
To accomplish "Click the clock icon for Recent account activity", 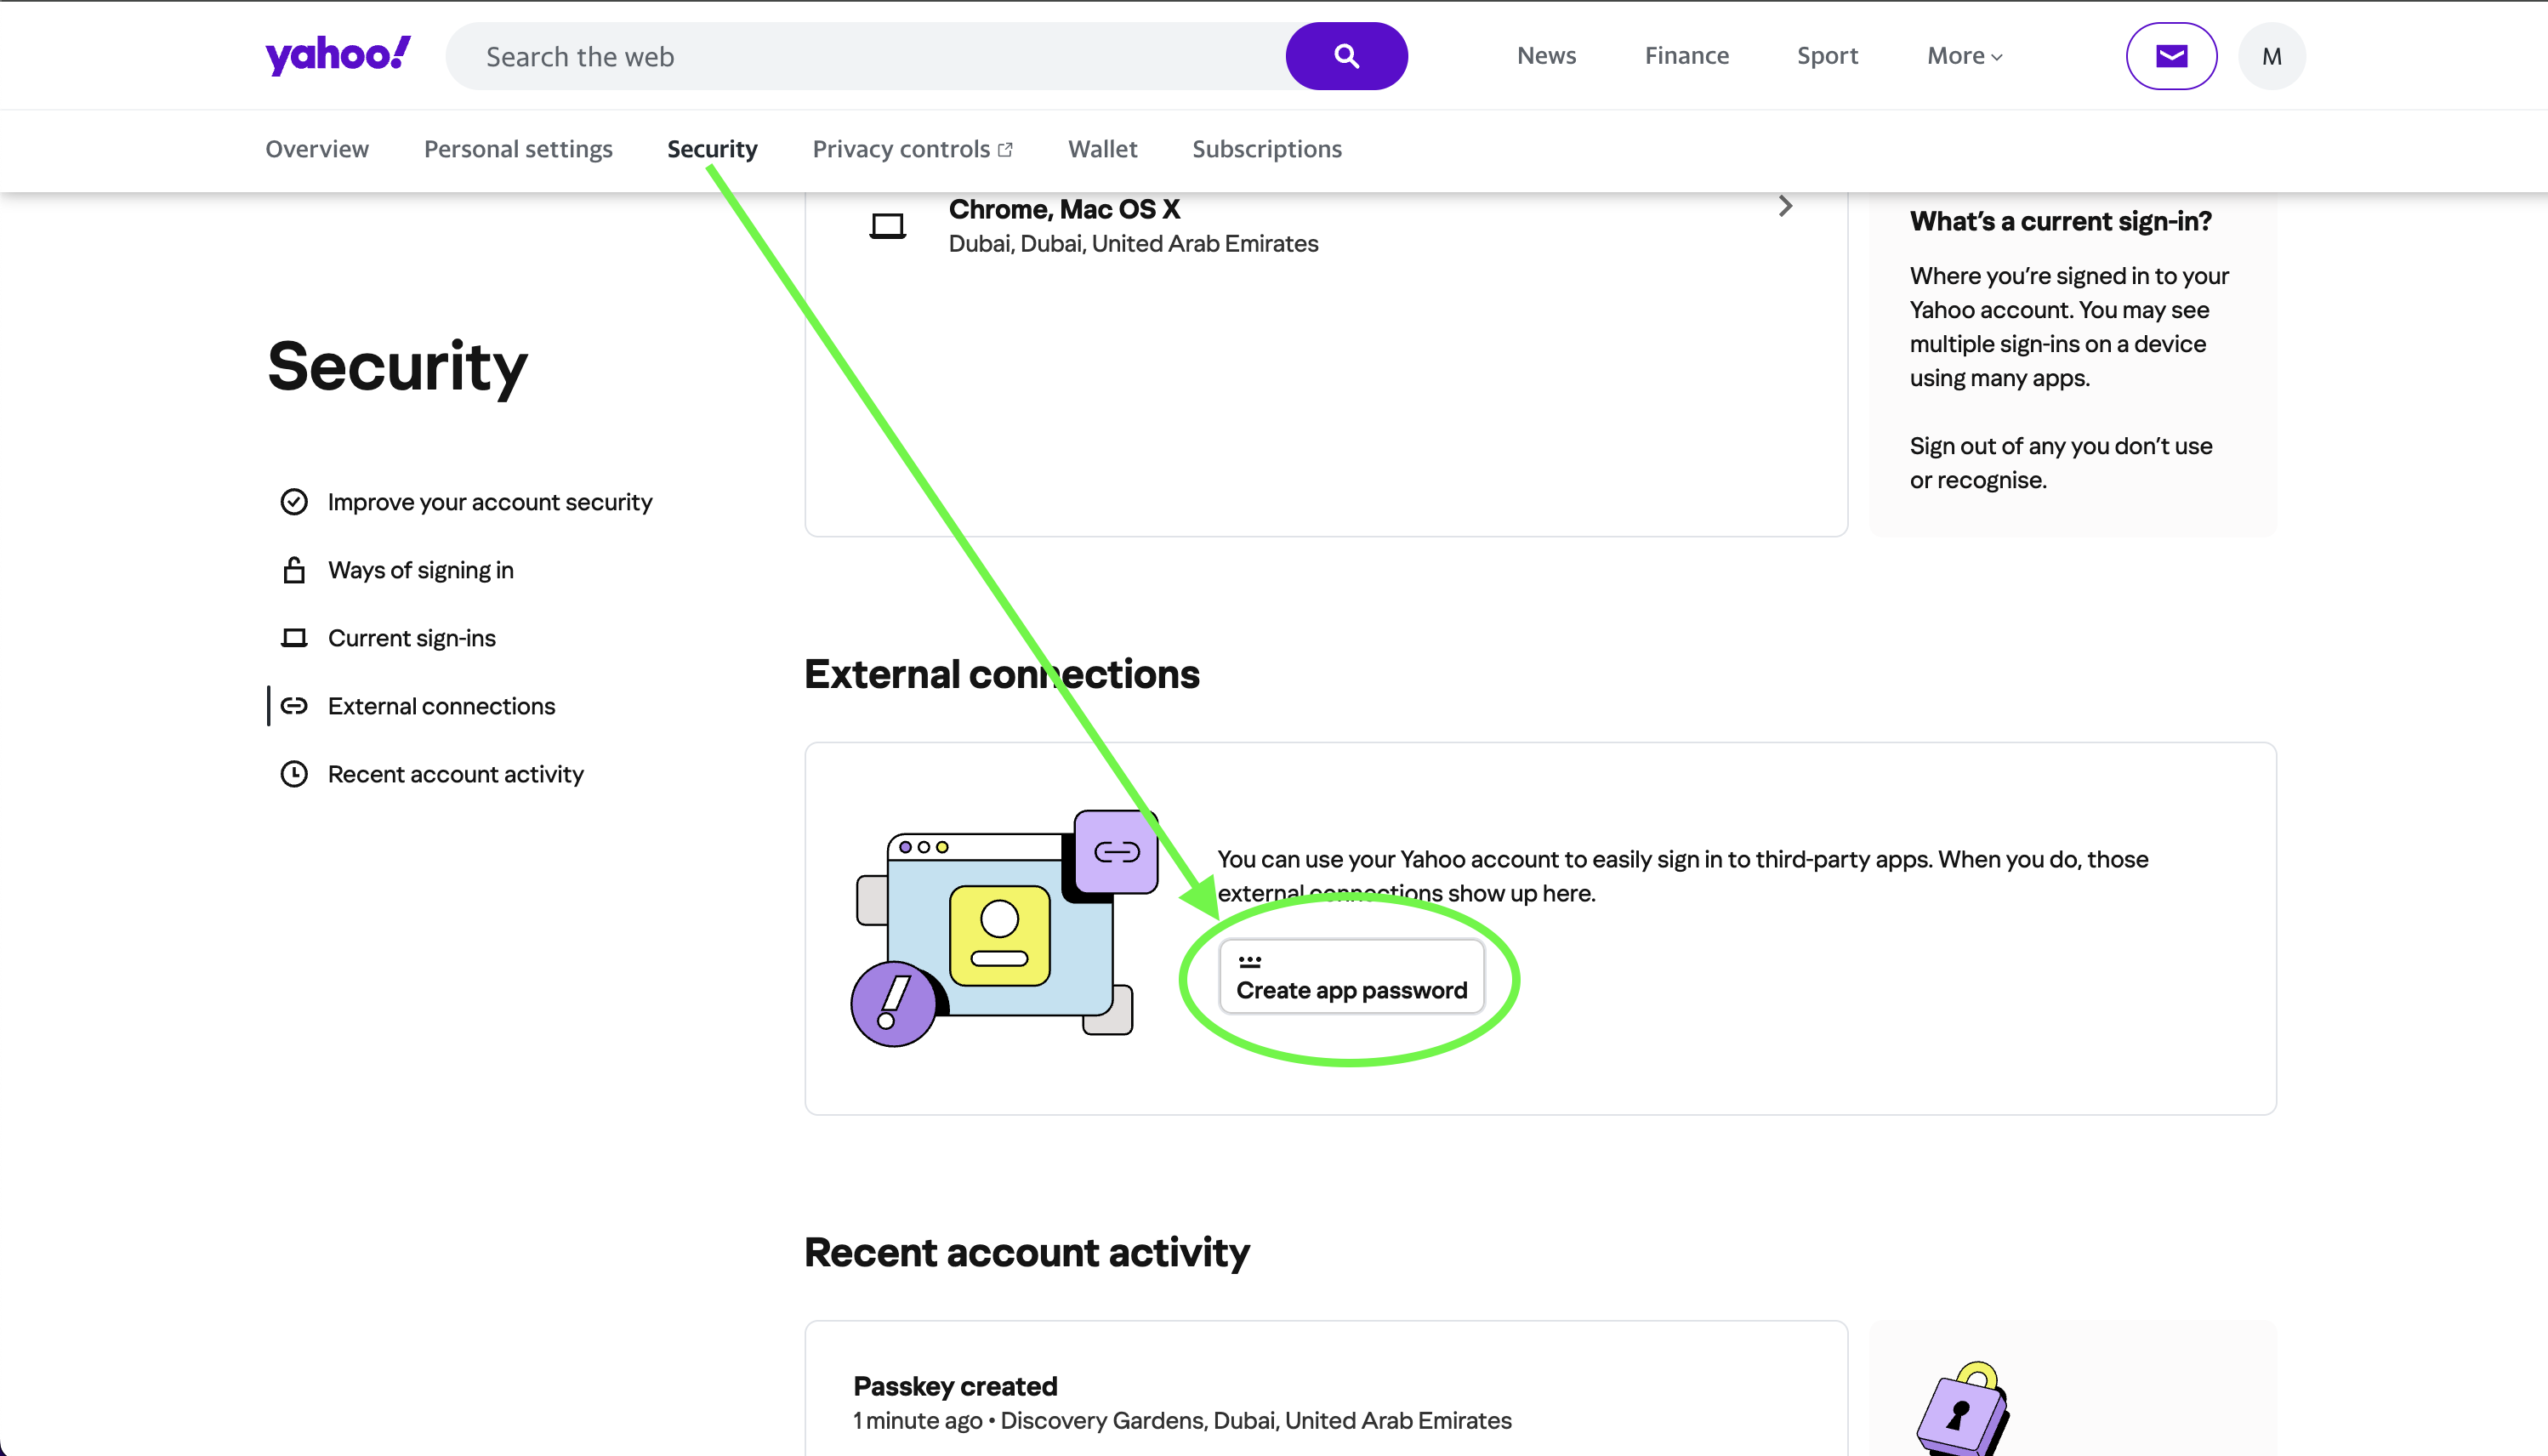I will click(294, 774).
